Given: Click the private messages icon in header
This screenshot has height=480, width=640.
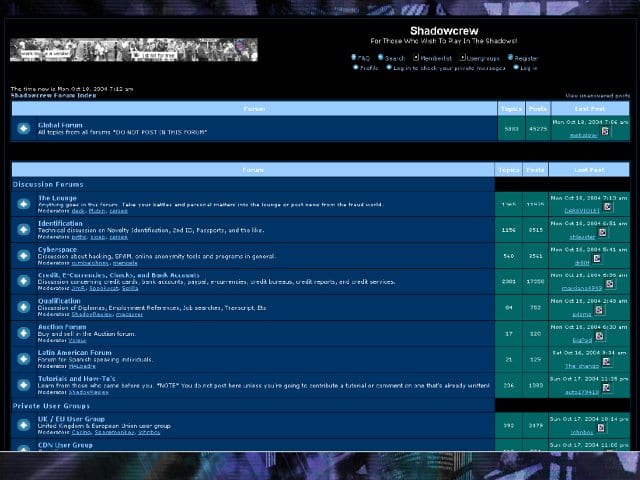Looking at the screenshot, I should tap(389, 67).
